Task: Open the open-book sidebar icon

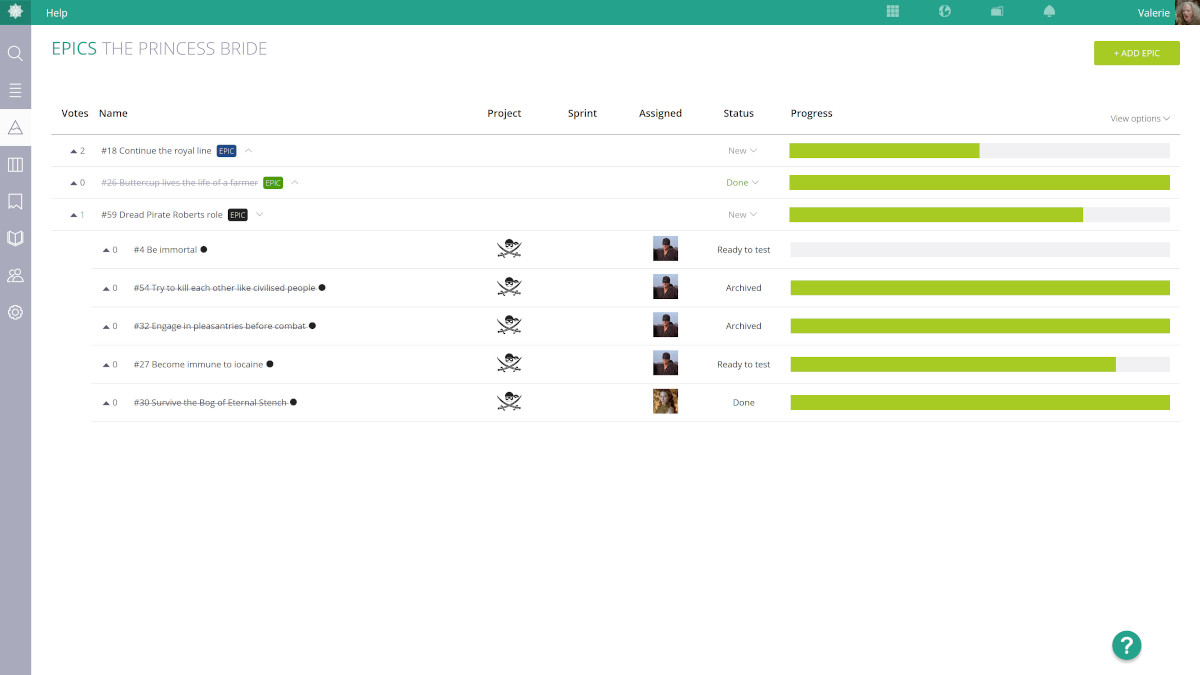Action: (x=15, y=238)
